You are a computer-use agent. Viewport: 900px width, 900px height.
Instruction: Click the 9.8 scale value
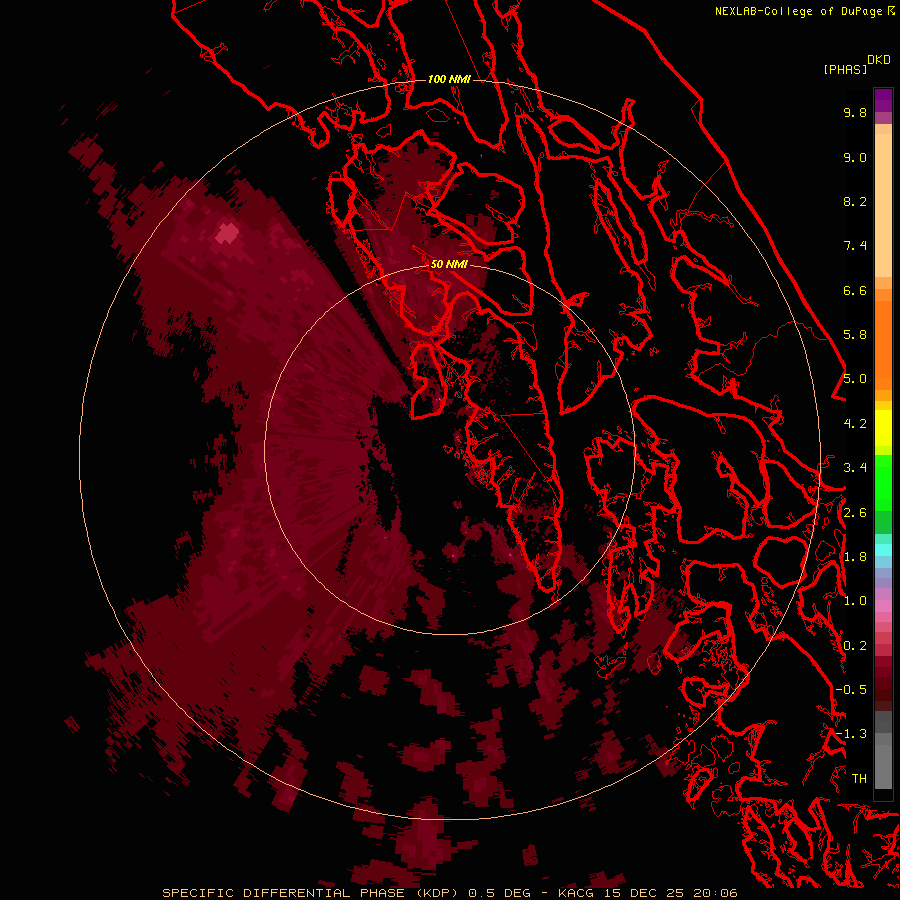855,112
